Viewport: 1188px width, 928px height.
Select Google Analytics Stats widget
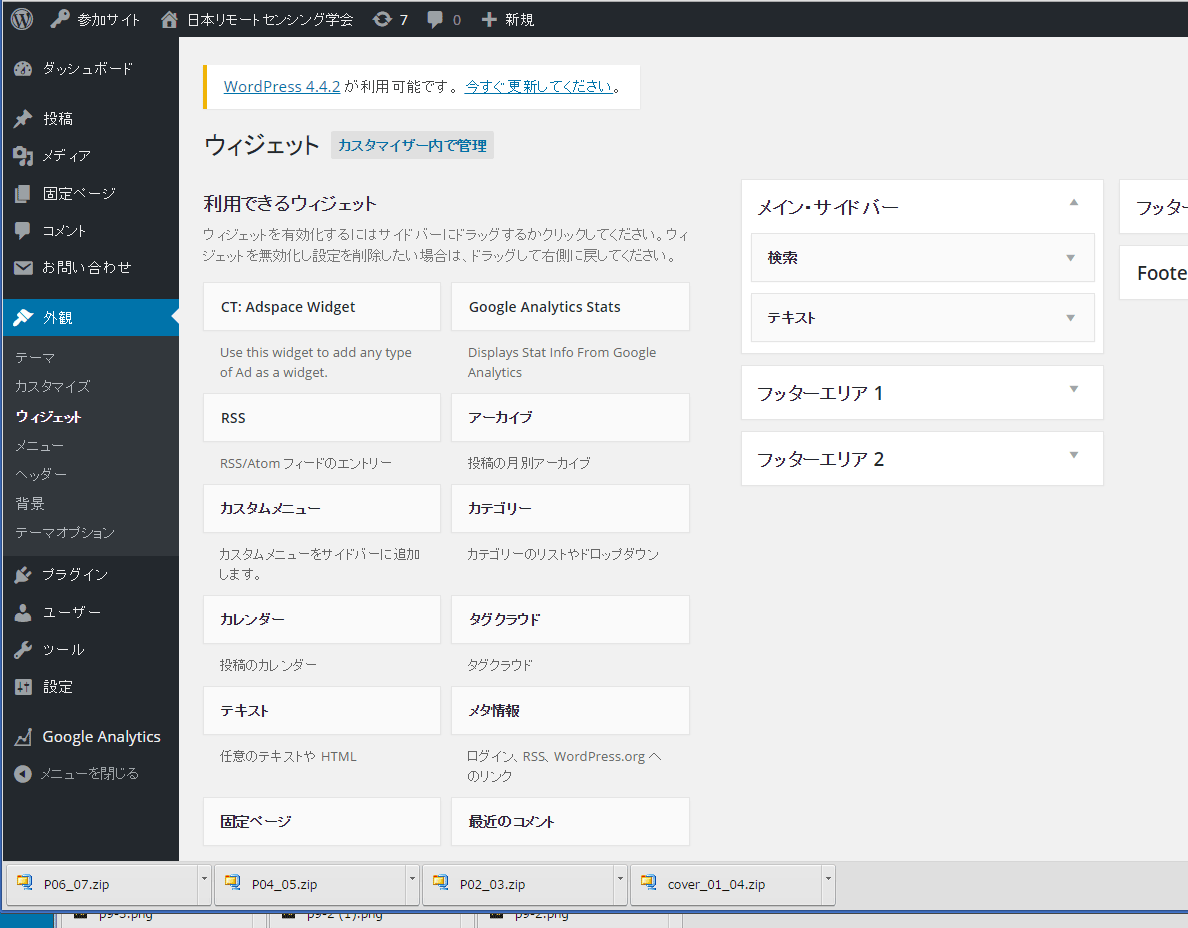click(x=571, y=307)
